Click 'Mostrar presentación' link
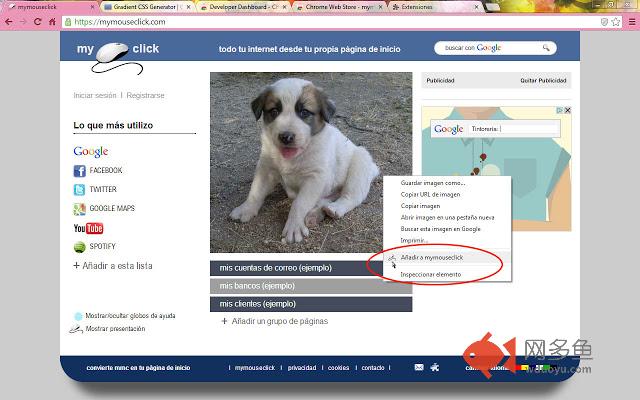The width and height of the screenshot is (640, 400). (x=116, y=329)
